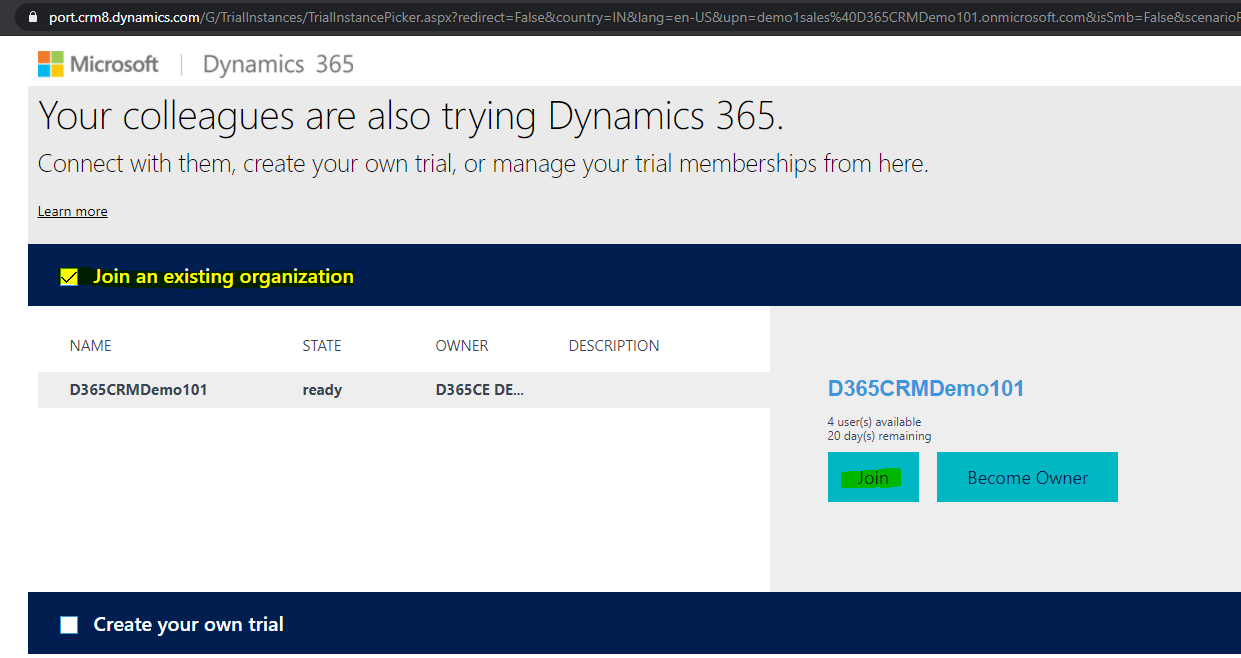Click the OWNER column header
The width and height of the screenshot is (1241, 658).
[x=462, y=346]
